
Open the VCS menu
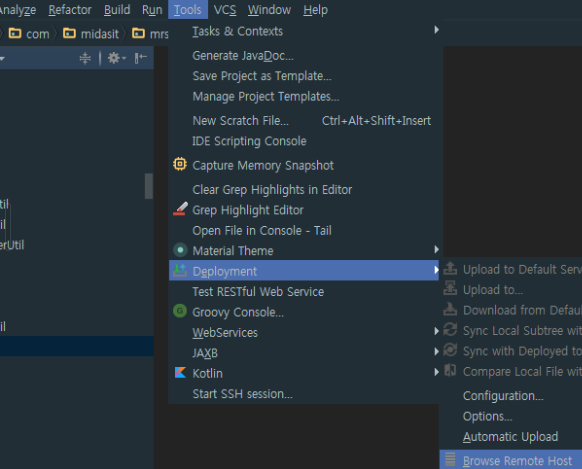[225, 10]
